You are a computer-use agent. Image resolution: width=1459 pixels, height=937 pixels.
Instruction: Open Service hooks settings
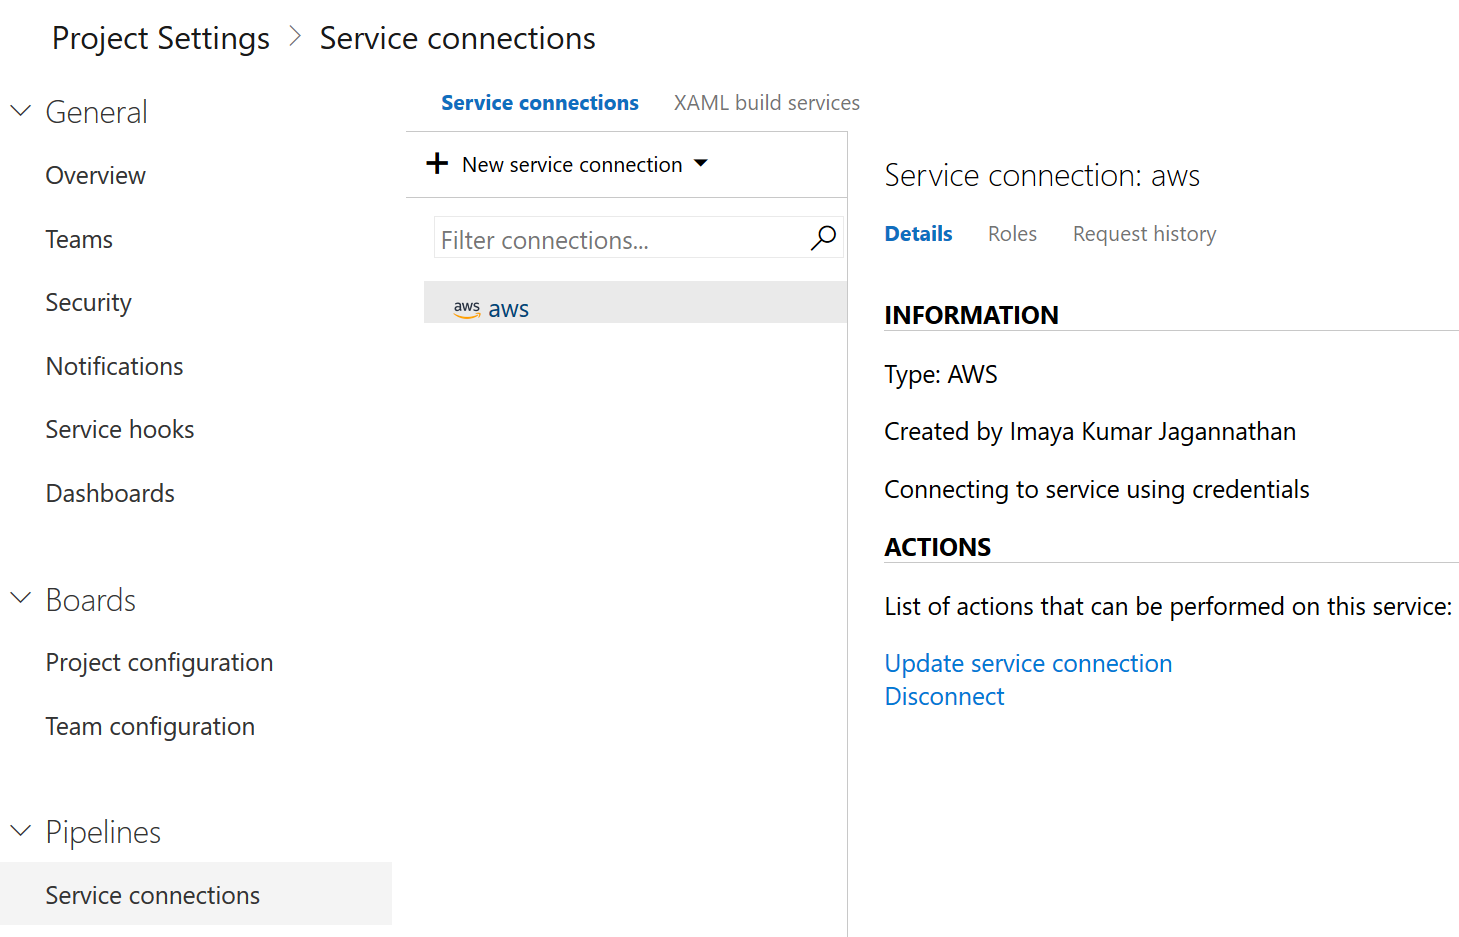pyautogui.click(x=120, y=430)
